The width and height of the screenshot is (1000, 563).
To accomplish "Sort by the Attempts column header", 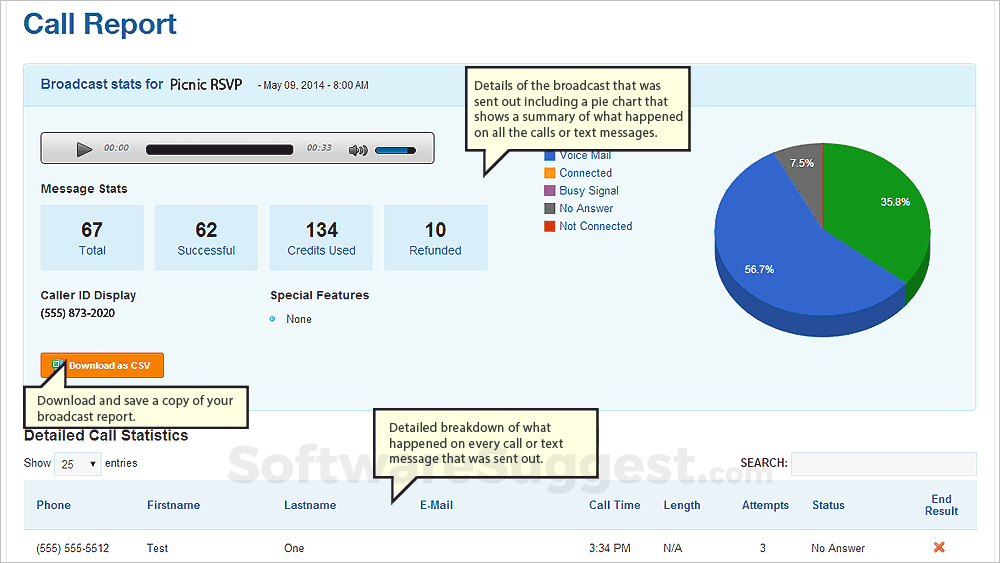I will coord(765,505).
